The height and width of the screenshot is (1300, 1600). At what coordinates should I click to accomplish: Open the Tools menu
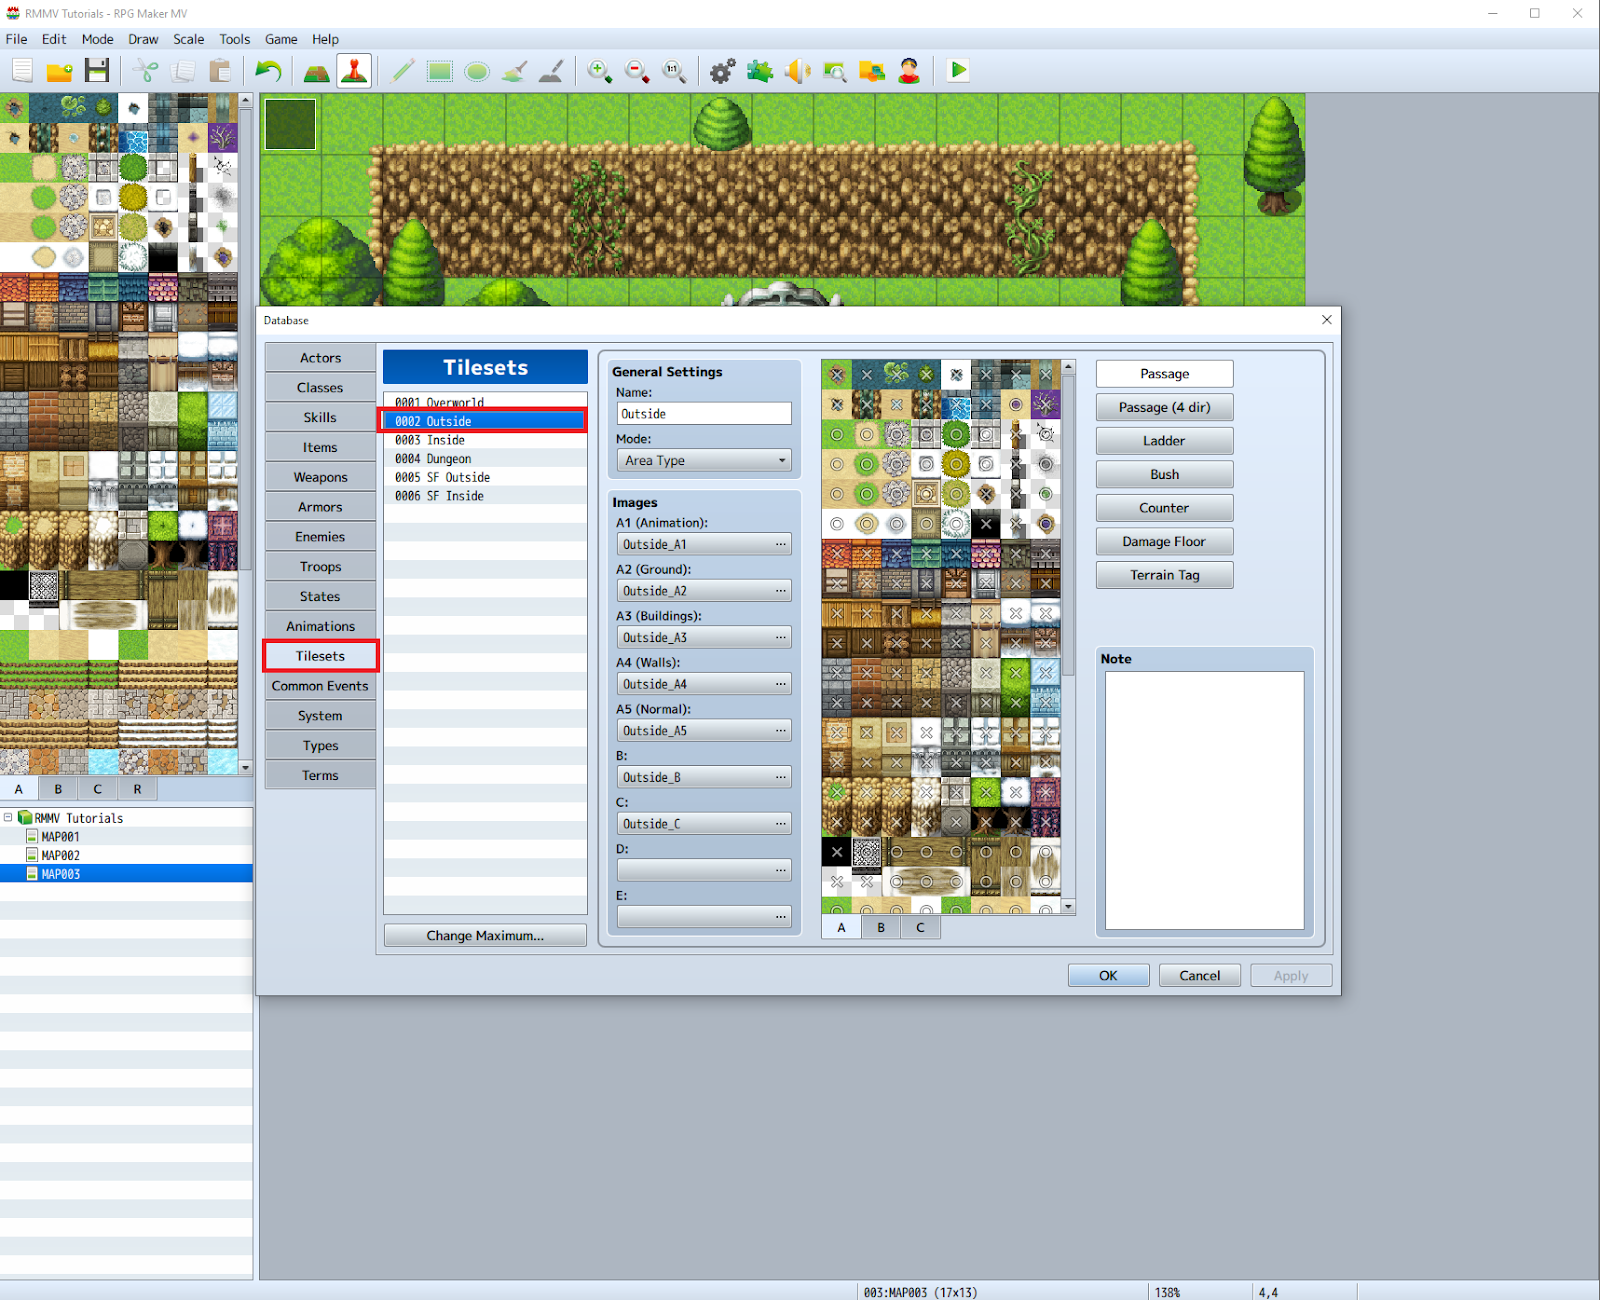coord(235,39)
